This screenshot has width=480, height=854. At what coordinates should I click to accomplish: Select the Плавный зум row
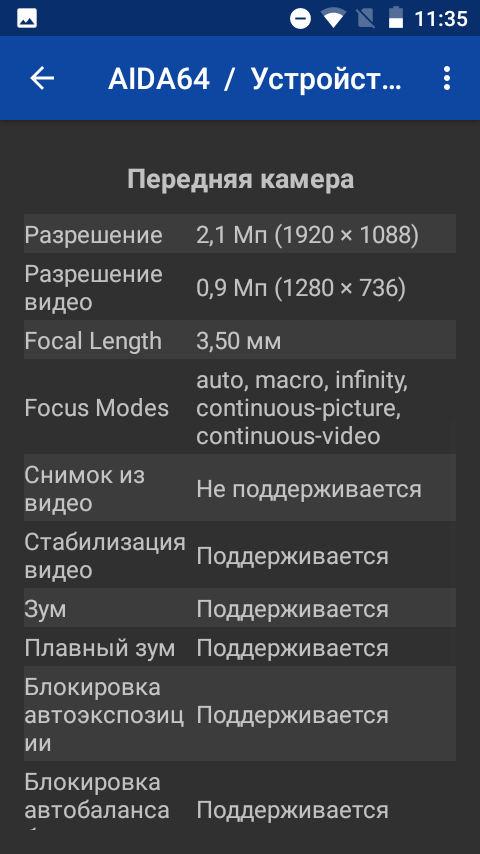tap(240, 647)
